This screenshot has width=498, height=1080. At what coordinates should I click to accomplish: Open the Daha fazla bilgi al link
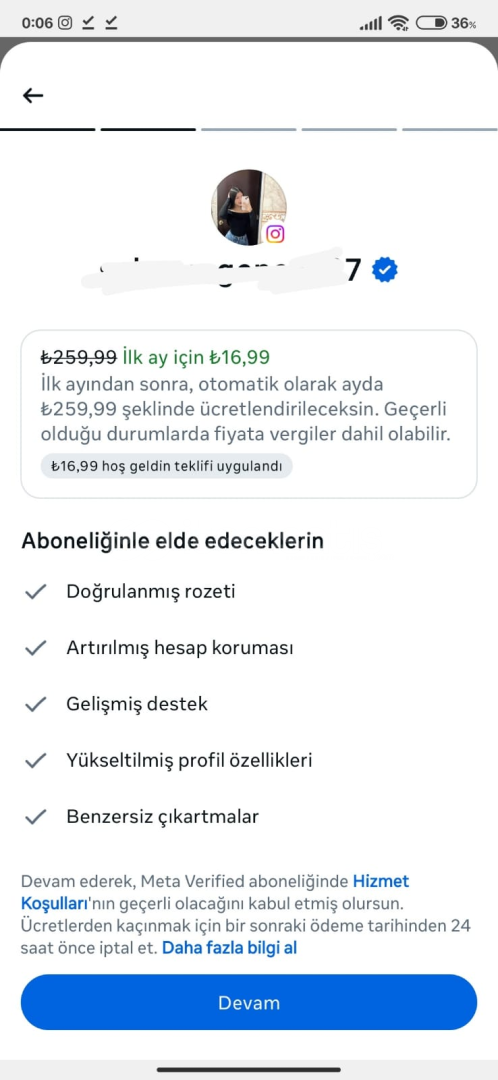pyautogui.click(x=229, y=948)
